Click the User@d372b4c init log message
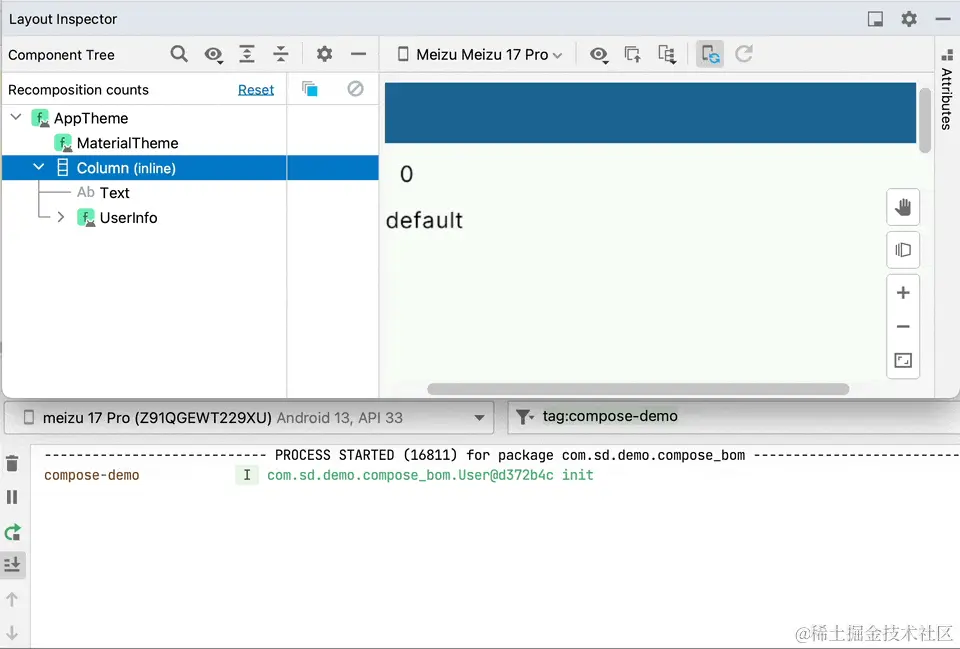 click(x=430, y=475)
